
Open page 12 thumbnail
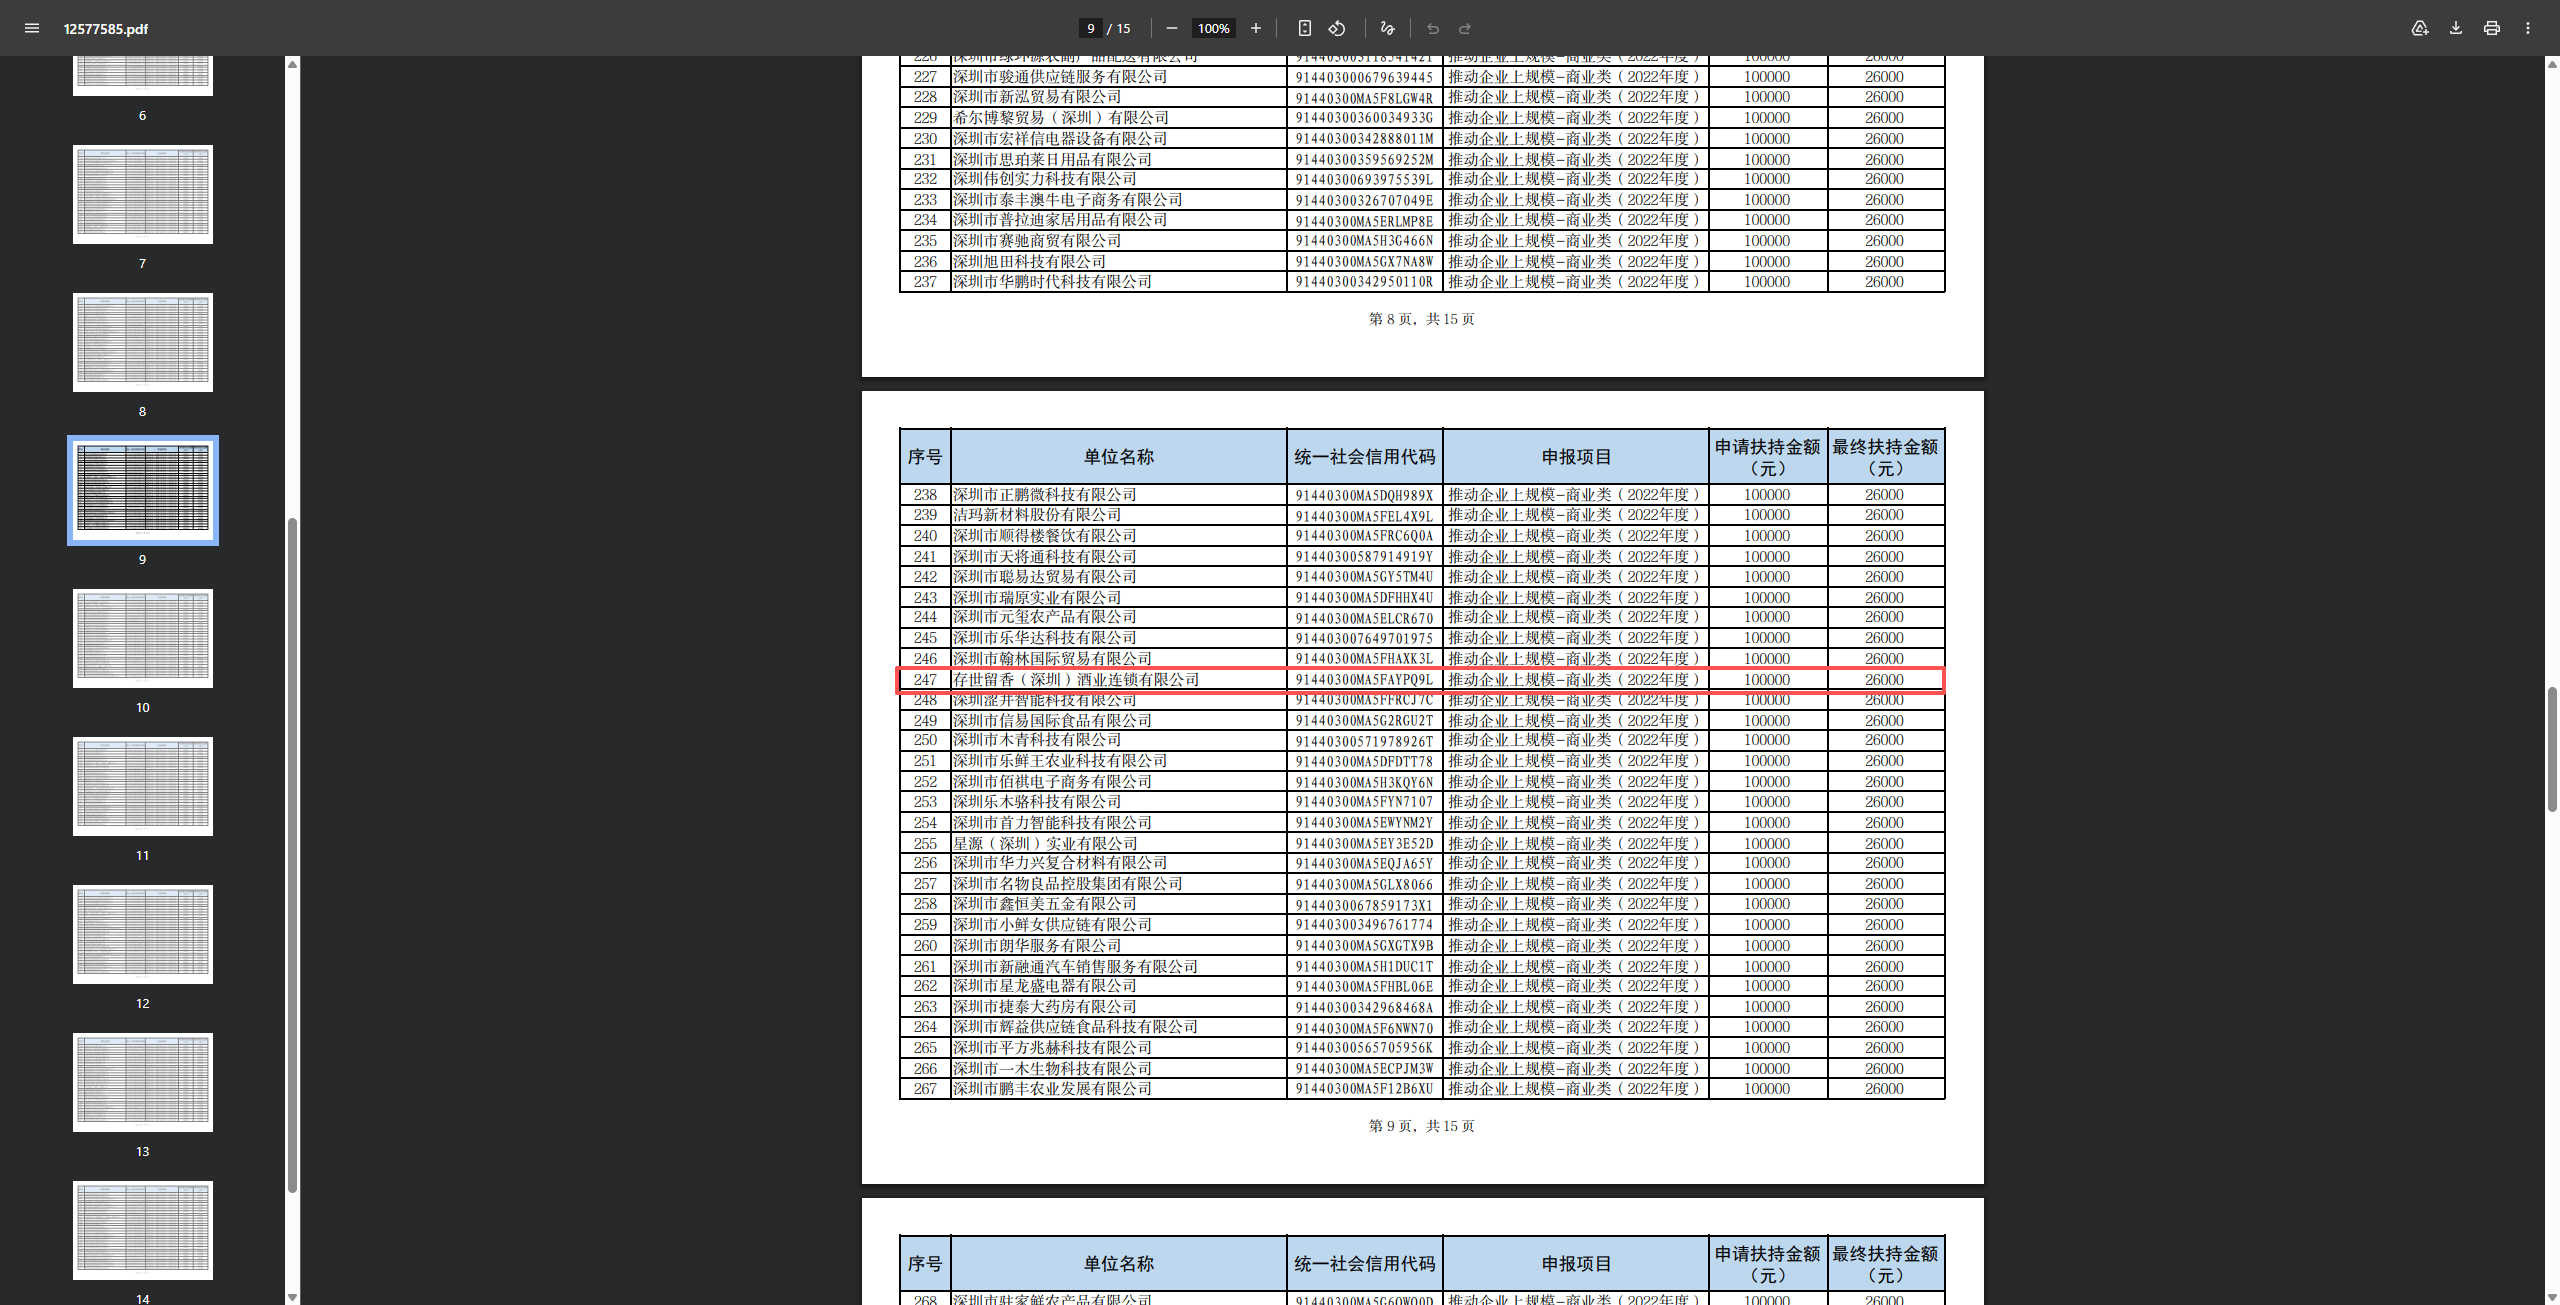pos(143,934)
